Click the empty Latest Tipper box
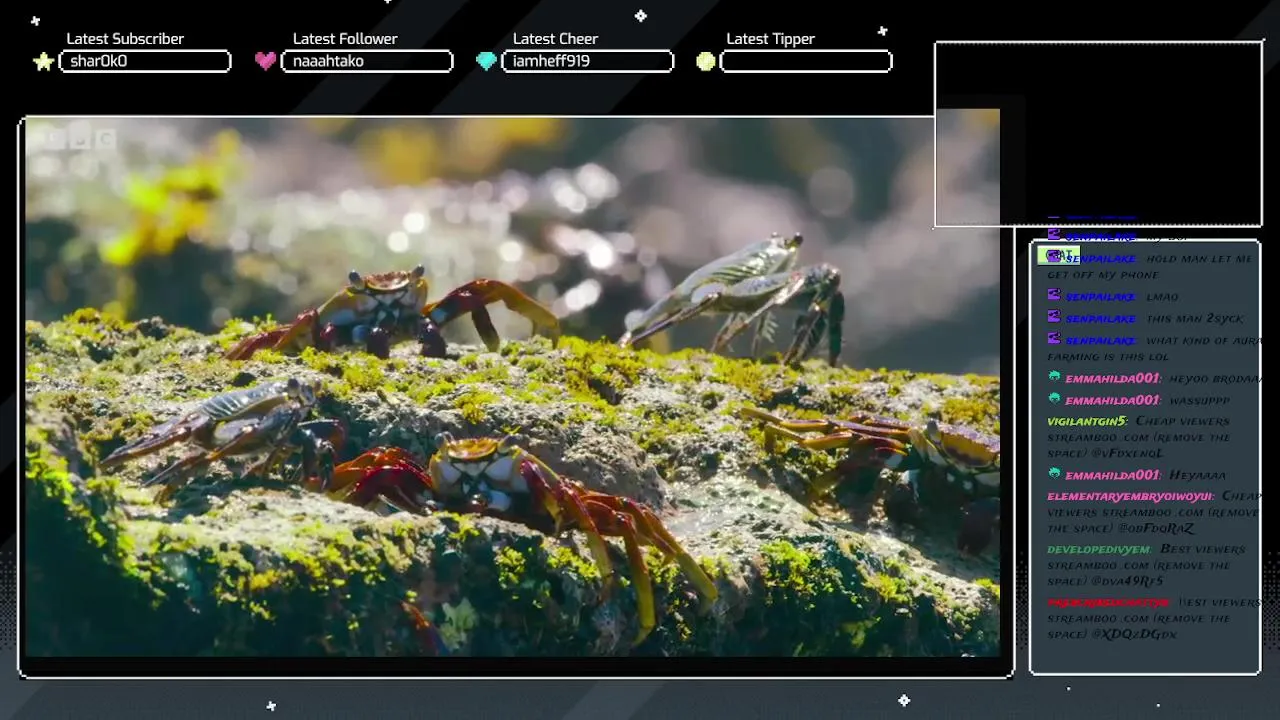This screenshot has width=1280, height=720. [806, 61]
